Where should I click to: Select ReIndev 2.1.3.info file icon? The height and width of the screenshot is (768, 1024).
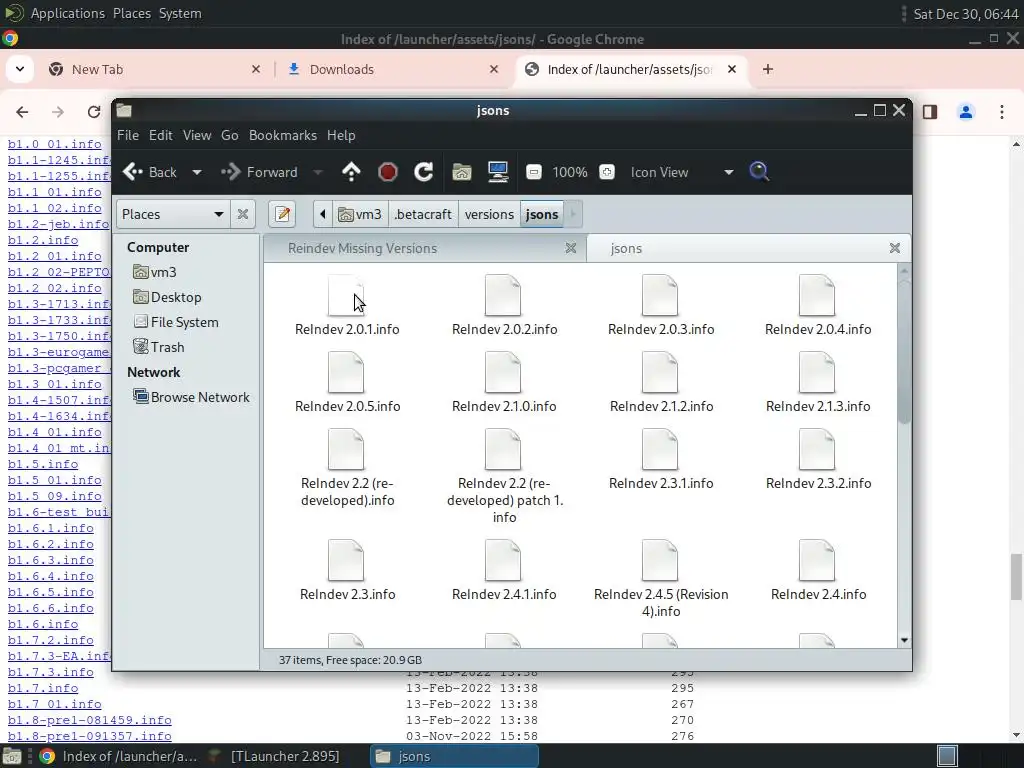pos(817,372)
